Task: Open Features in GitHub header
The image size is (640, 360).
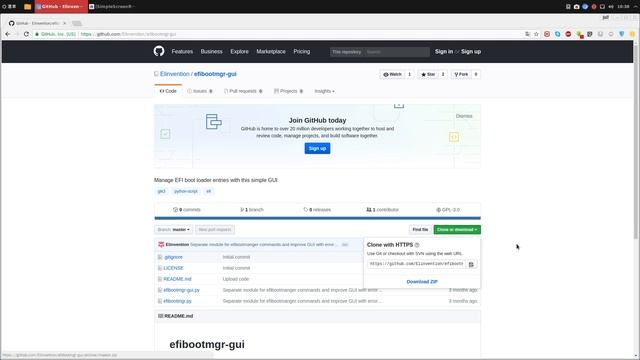Action: pos(182,51)
